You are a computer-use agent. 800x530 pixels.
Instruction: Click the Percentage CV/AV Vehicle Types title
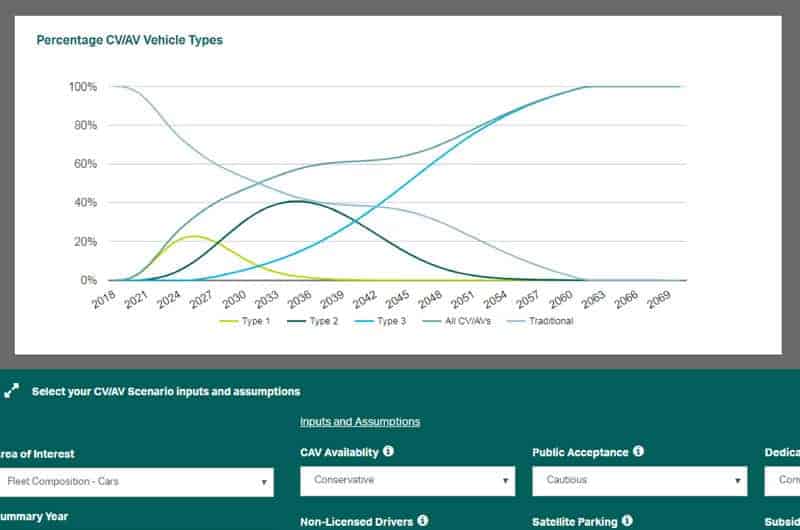click(129, 41)
